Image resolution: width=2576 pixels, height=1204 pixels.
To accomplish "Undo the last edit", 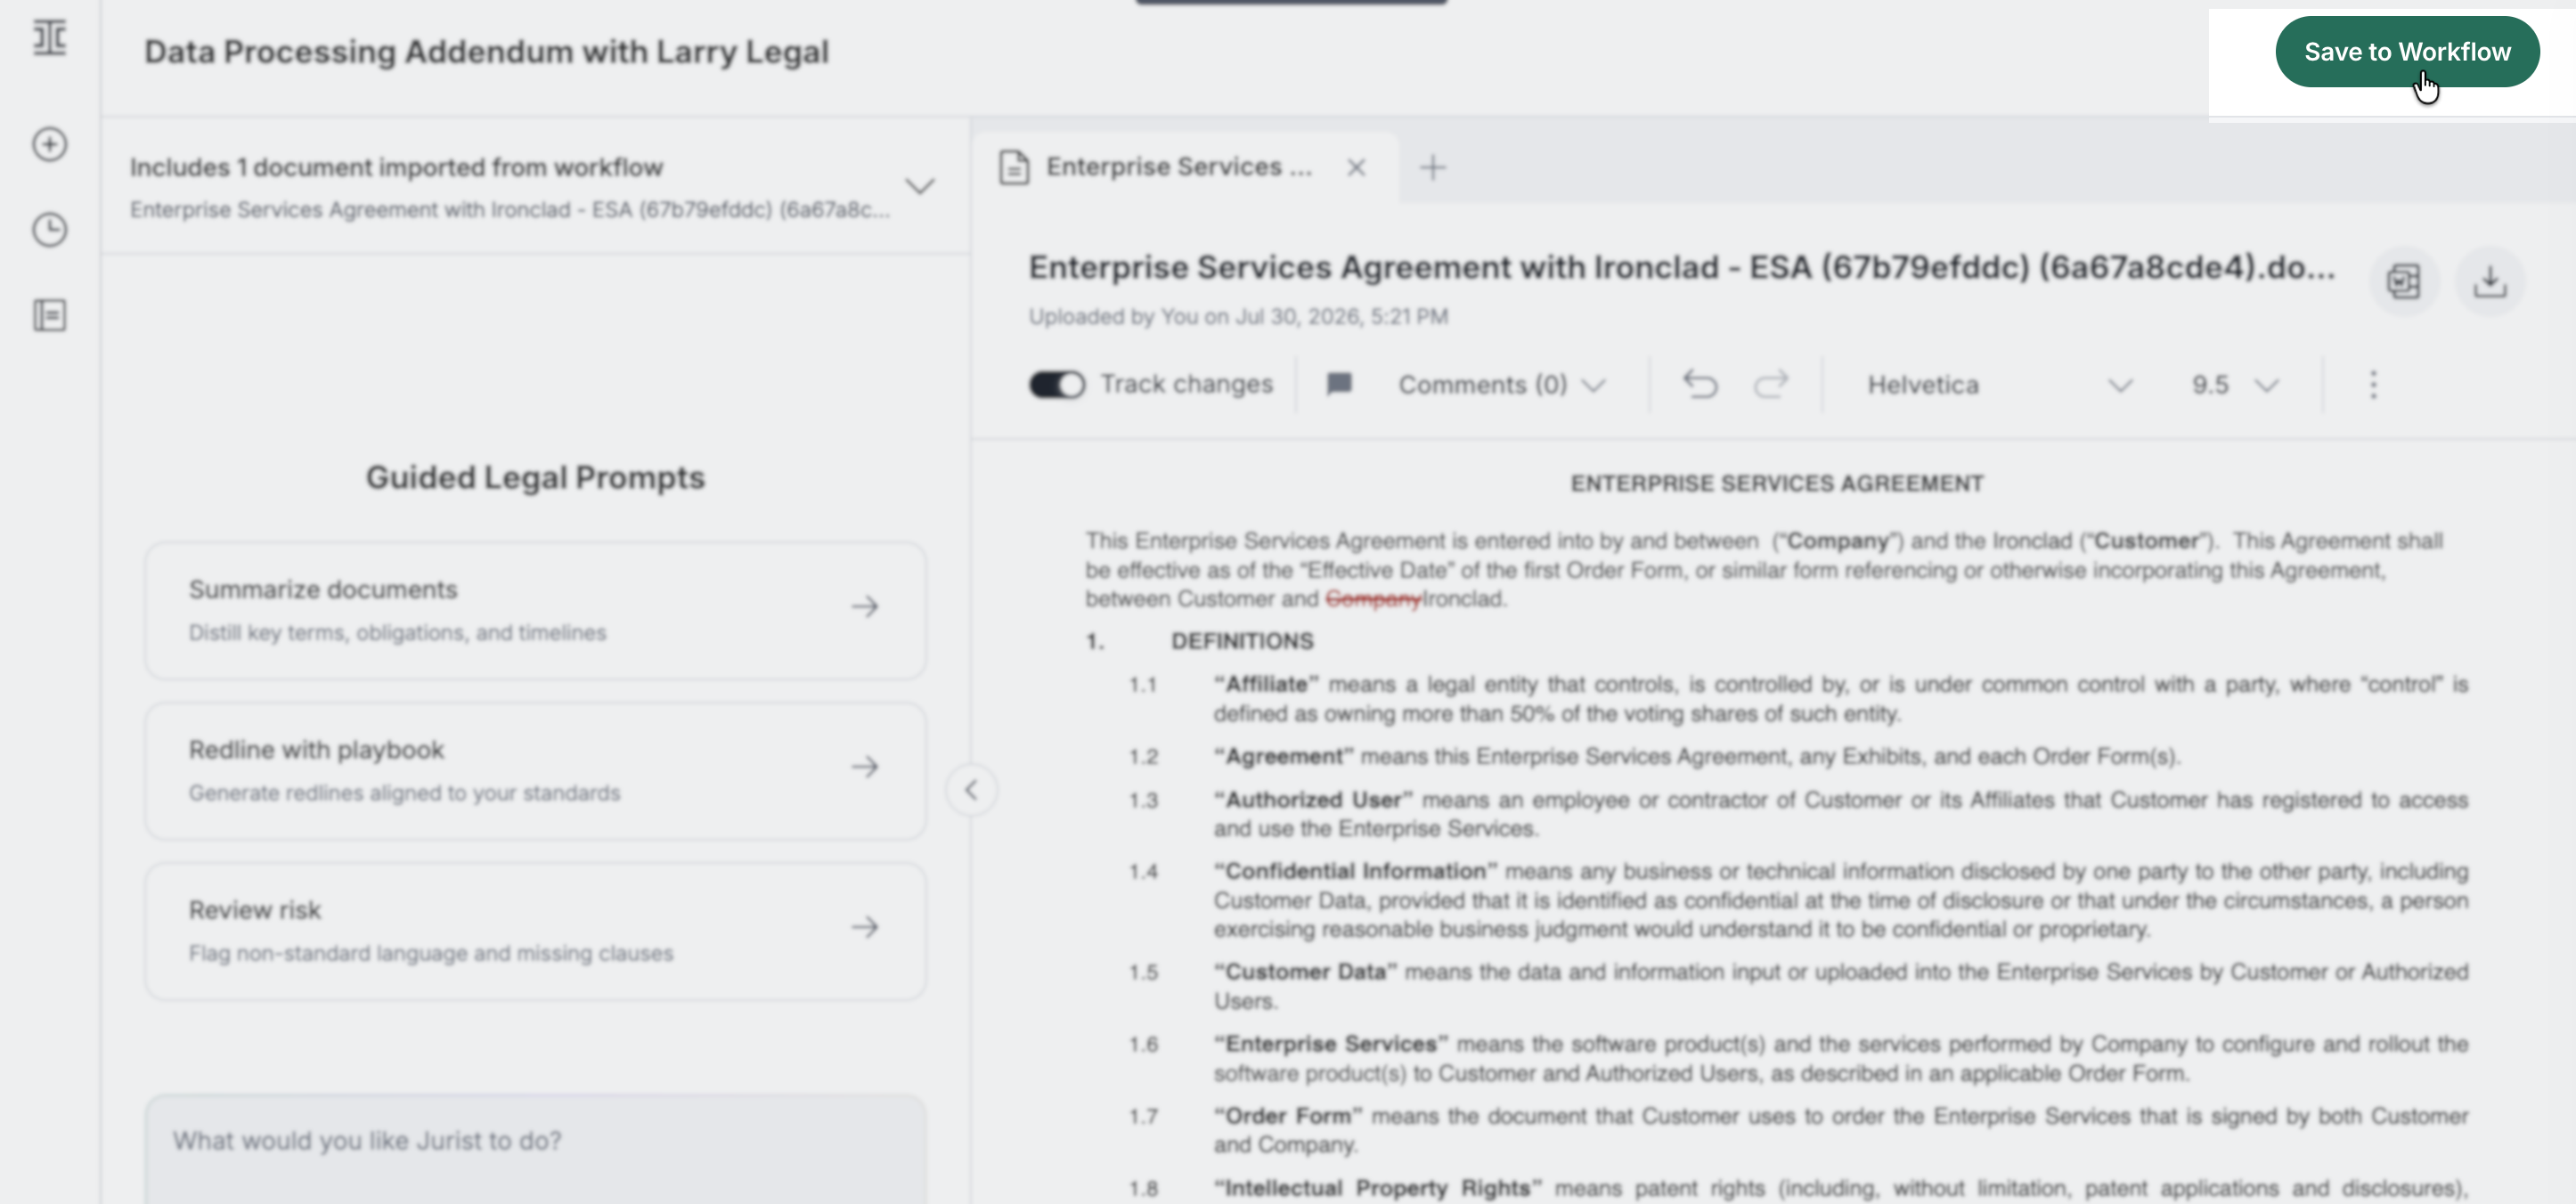I will coord(1700,384).
